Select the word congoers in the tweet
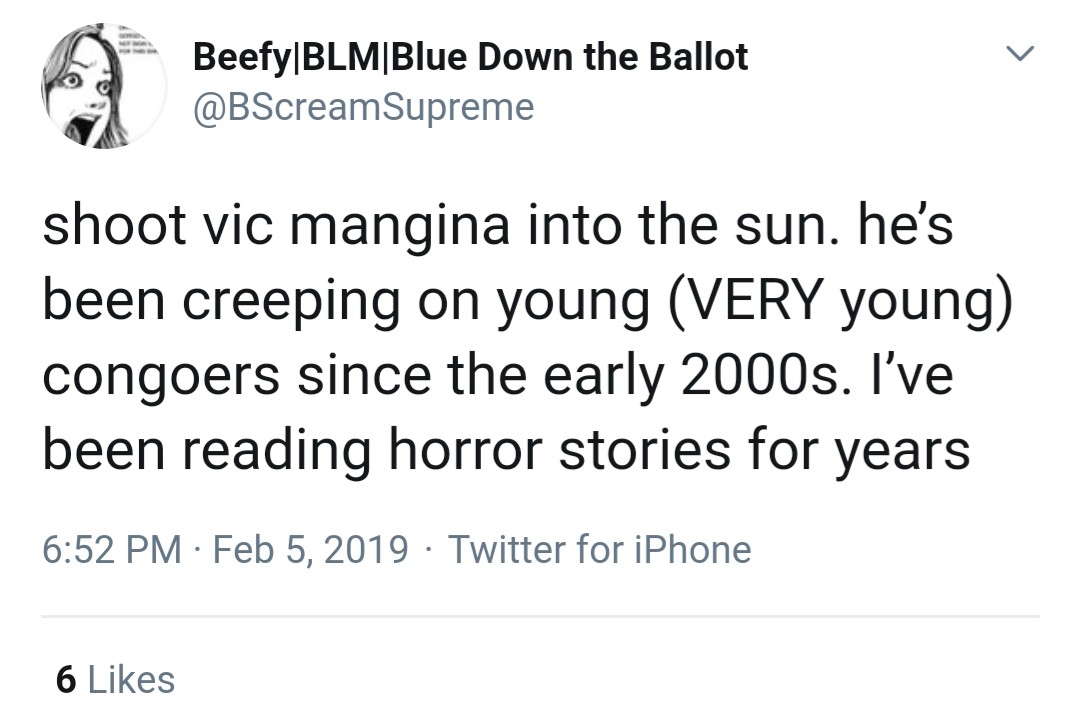Image resolution: width=1080 pixels, height=720 pixels. tap(162, 379)
